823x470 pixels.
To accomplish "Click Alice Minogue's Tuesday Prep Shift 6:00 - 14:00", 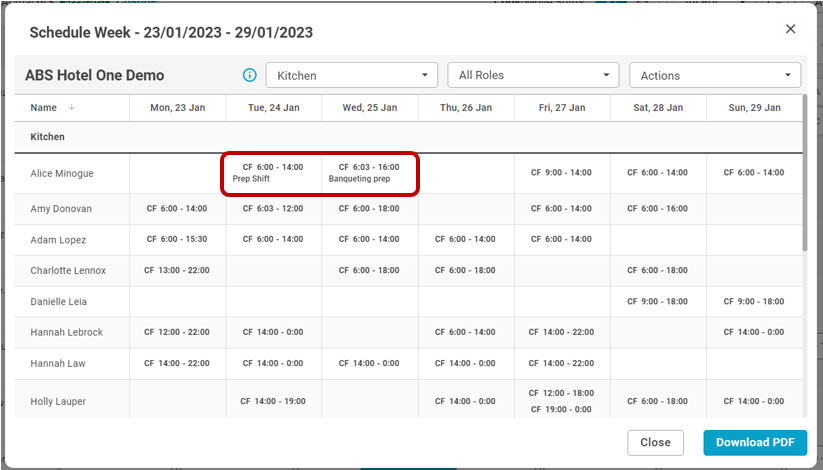I will point(273,173).
